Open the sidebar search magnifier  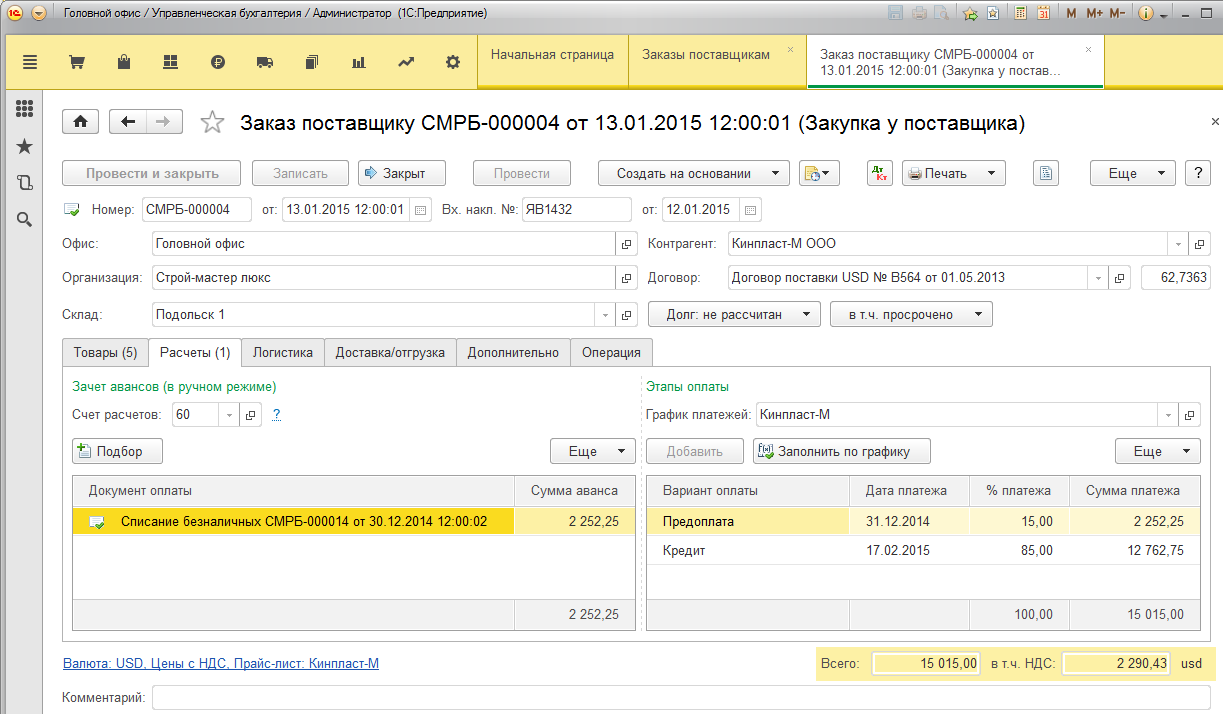25,219
